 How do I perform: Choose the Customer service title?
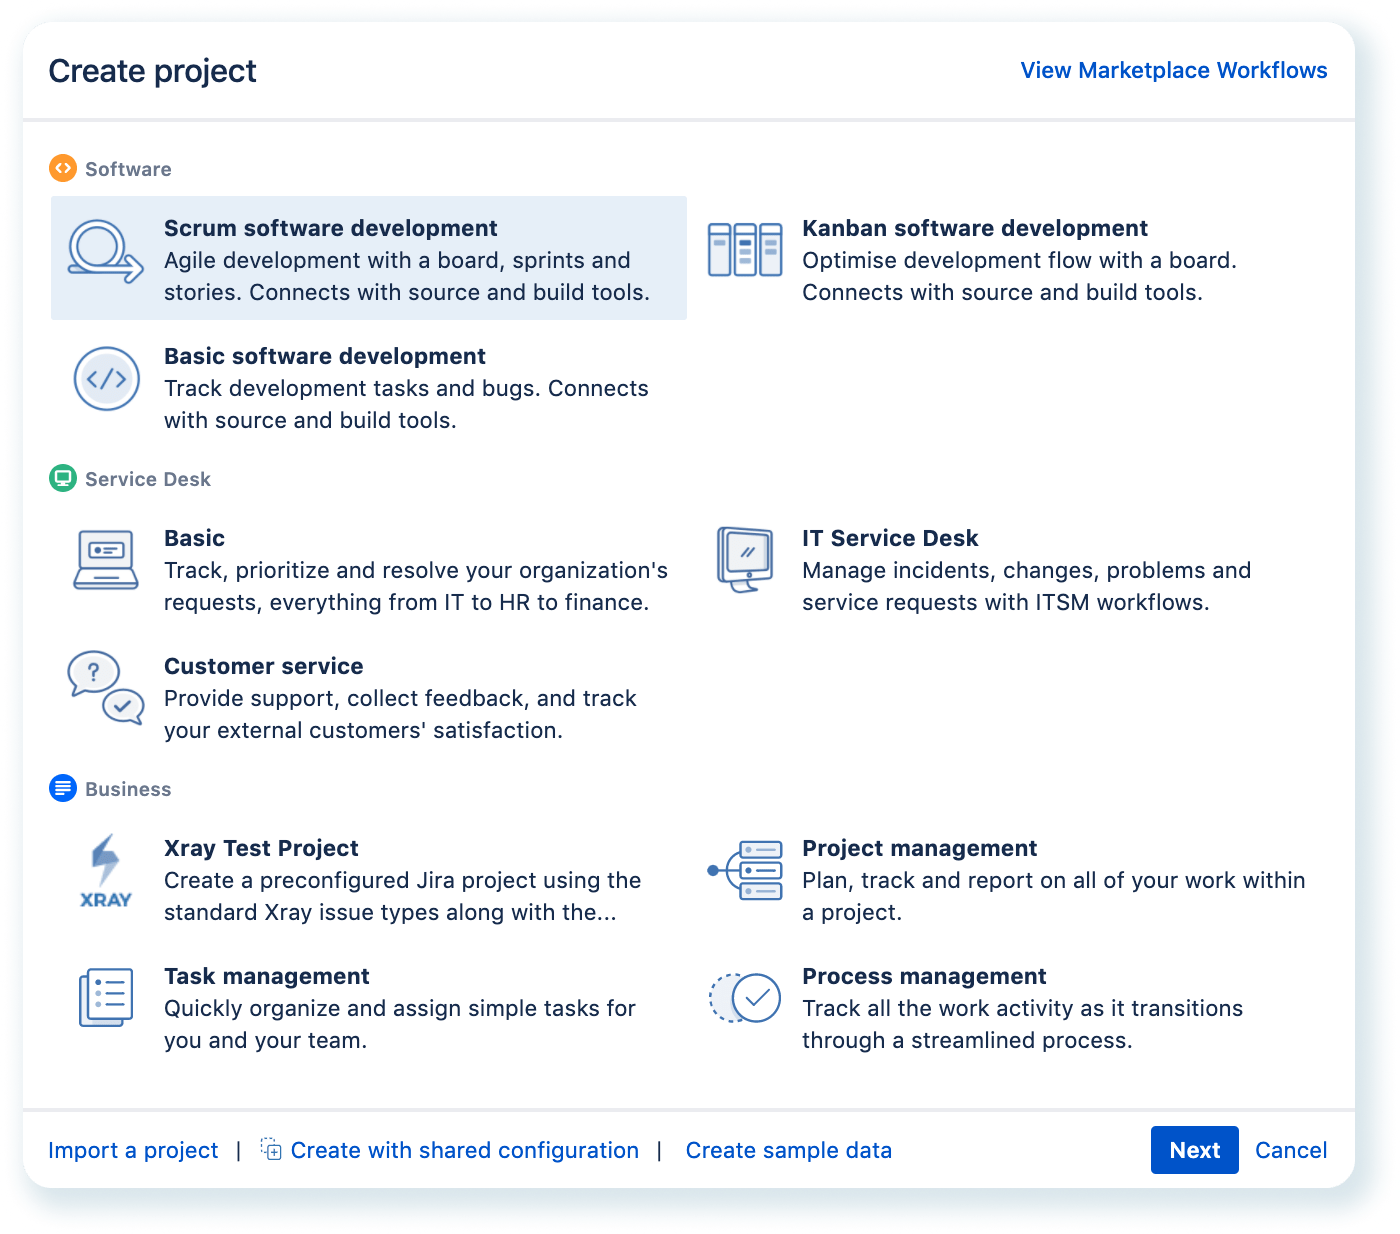pyautogui.click(x=263, y=666)
